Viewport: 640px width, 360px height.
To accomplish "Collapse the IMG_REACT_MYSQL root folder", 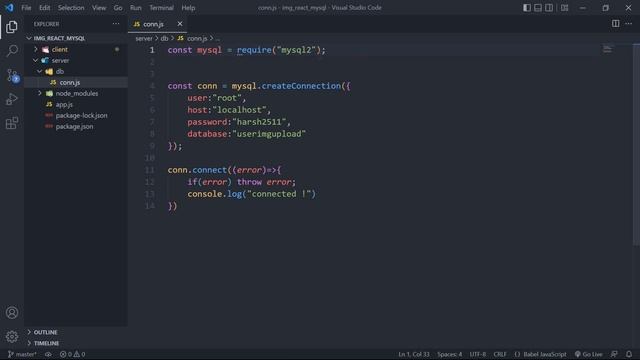I will pos(29,38).
